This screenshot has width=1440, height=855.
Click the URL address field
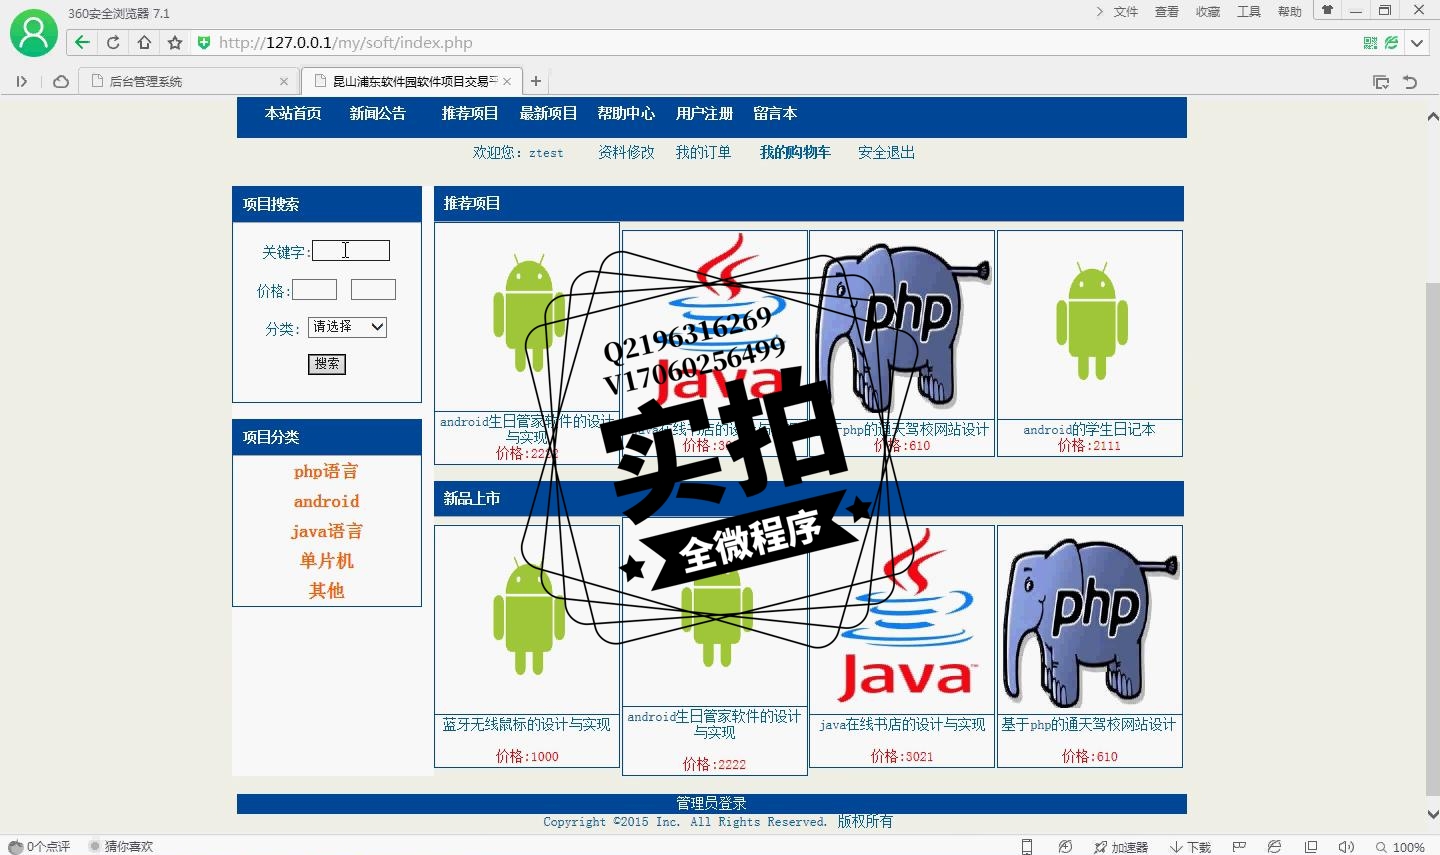coord(780,43)
